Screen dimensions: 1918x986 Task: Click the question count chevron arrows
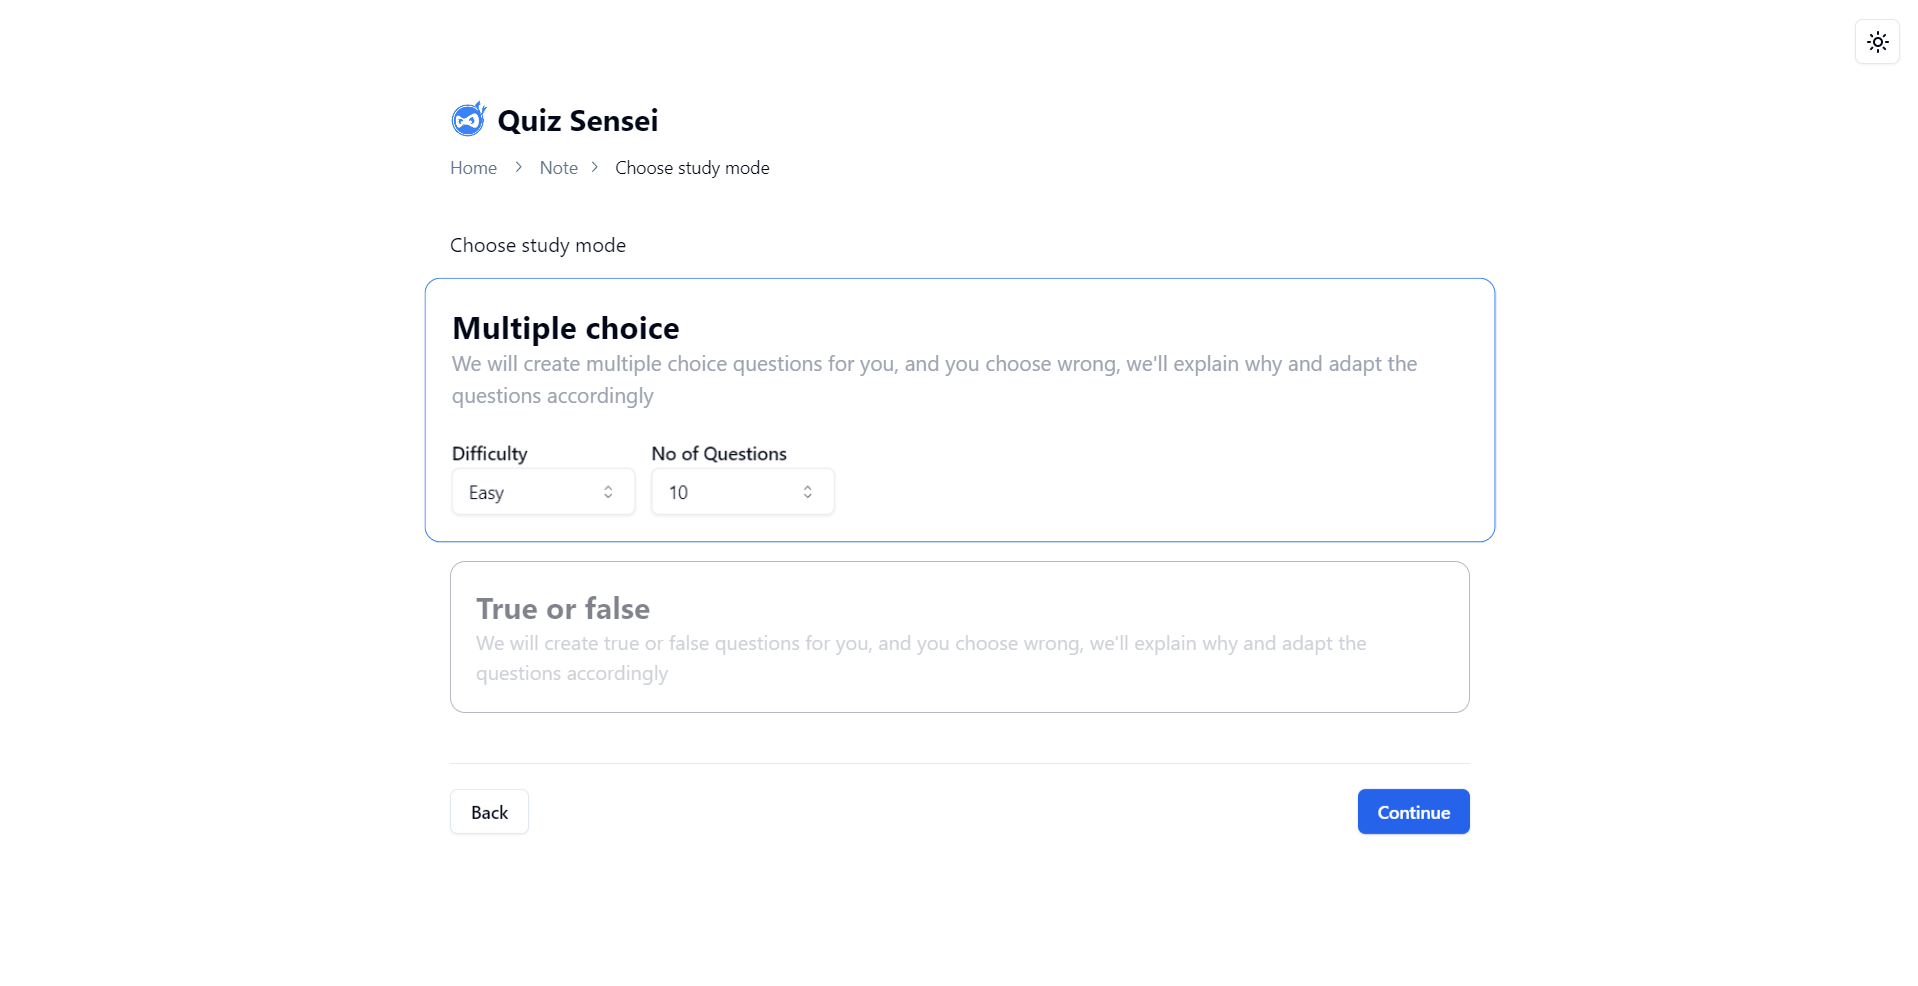[808, 492]
